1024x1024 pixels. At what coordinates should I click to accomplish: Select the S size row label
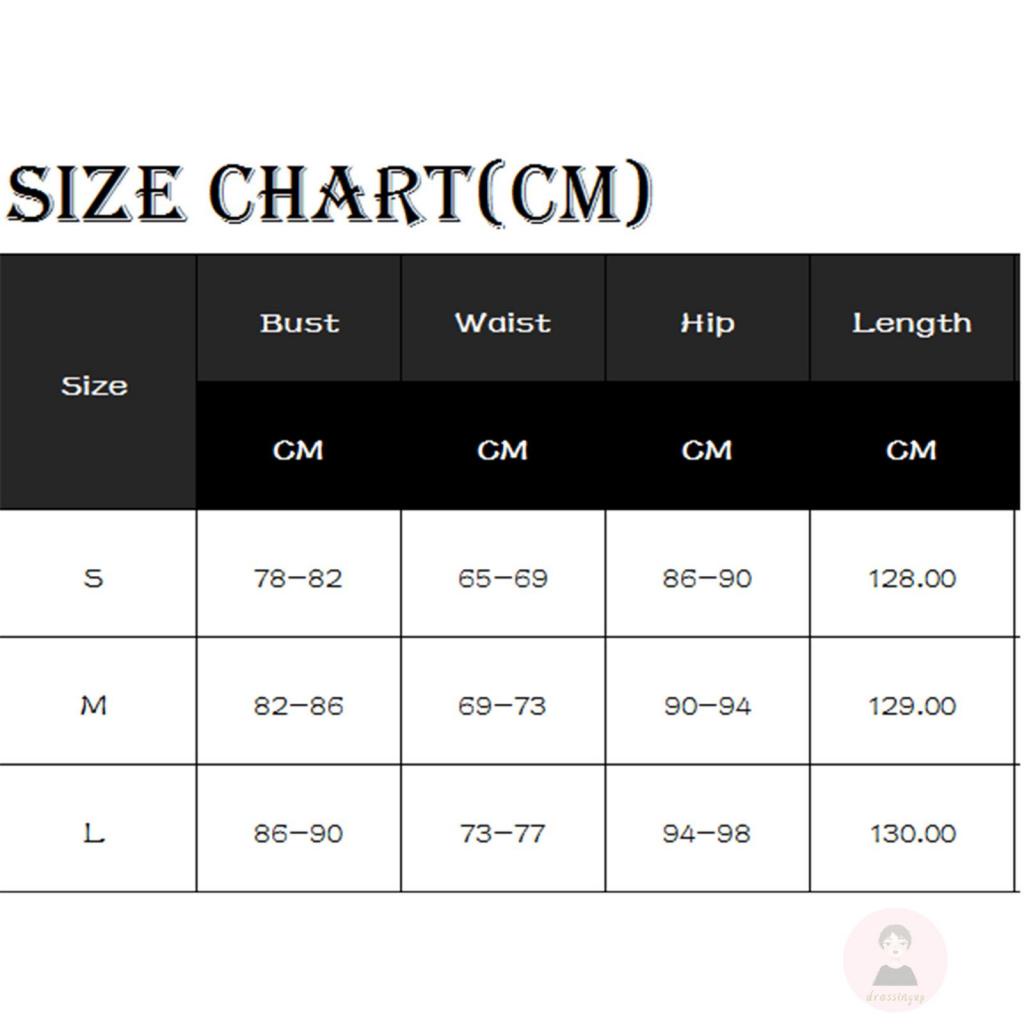(x=94, y=578)
